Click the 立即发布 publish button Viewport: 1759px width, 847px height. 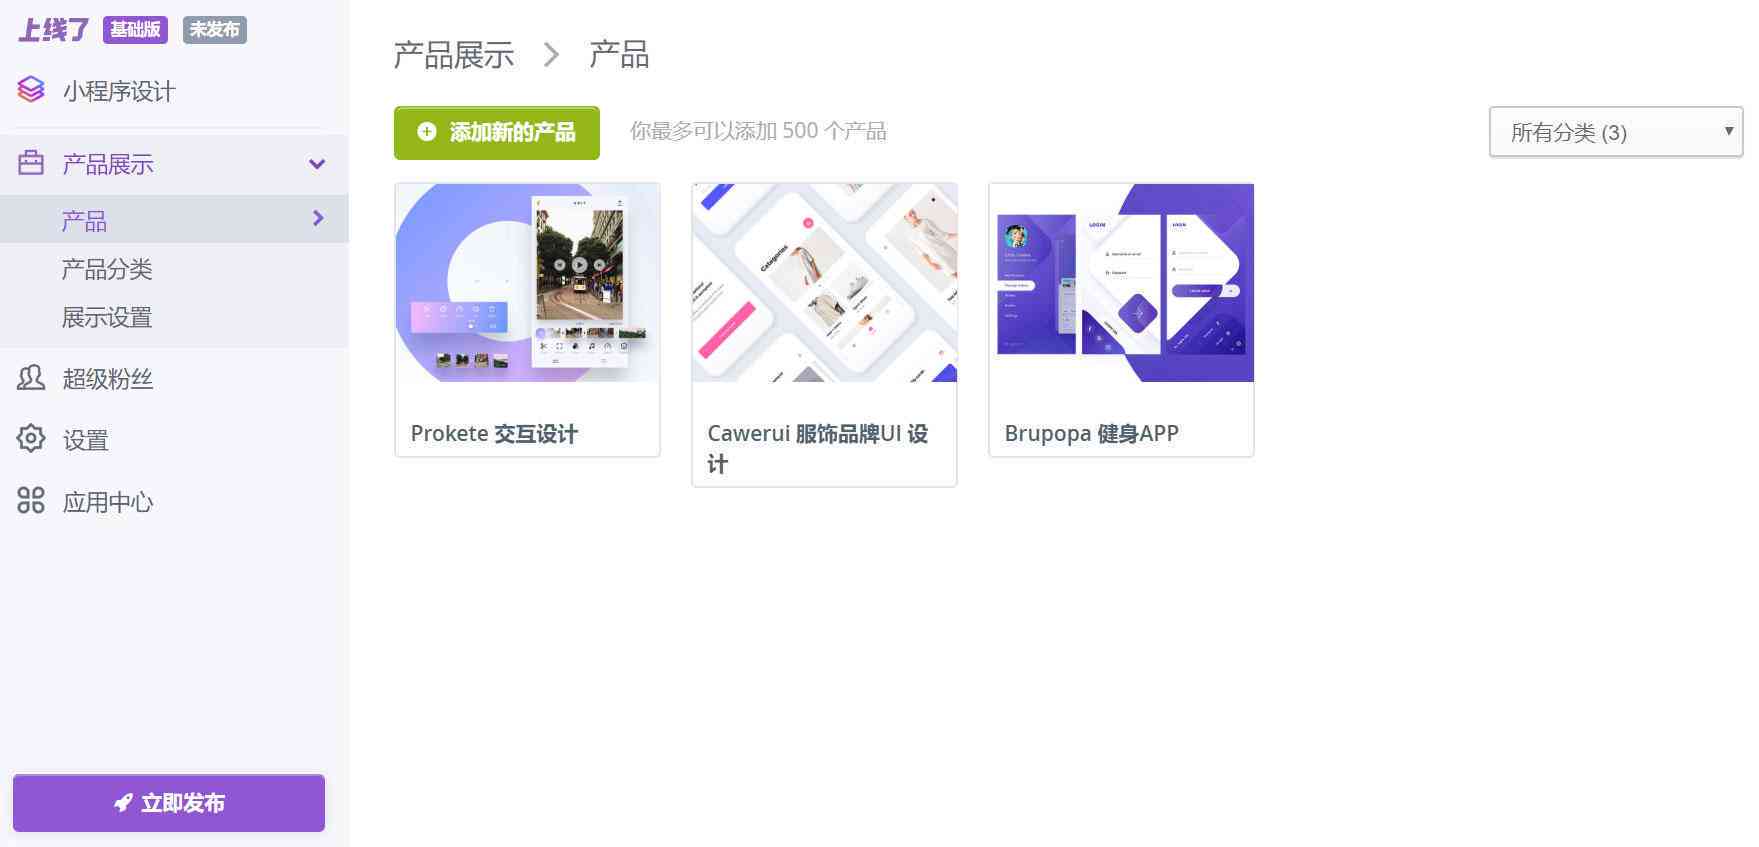click(x=169, y=803)
